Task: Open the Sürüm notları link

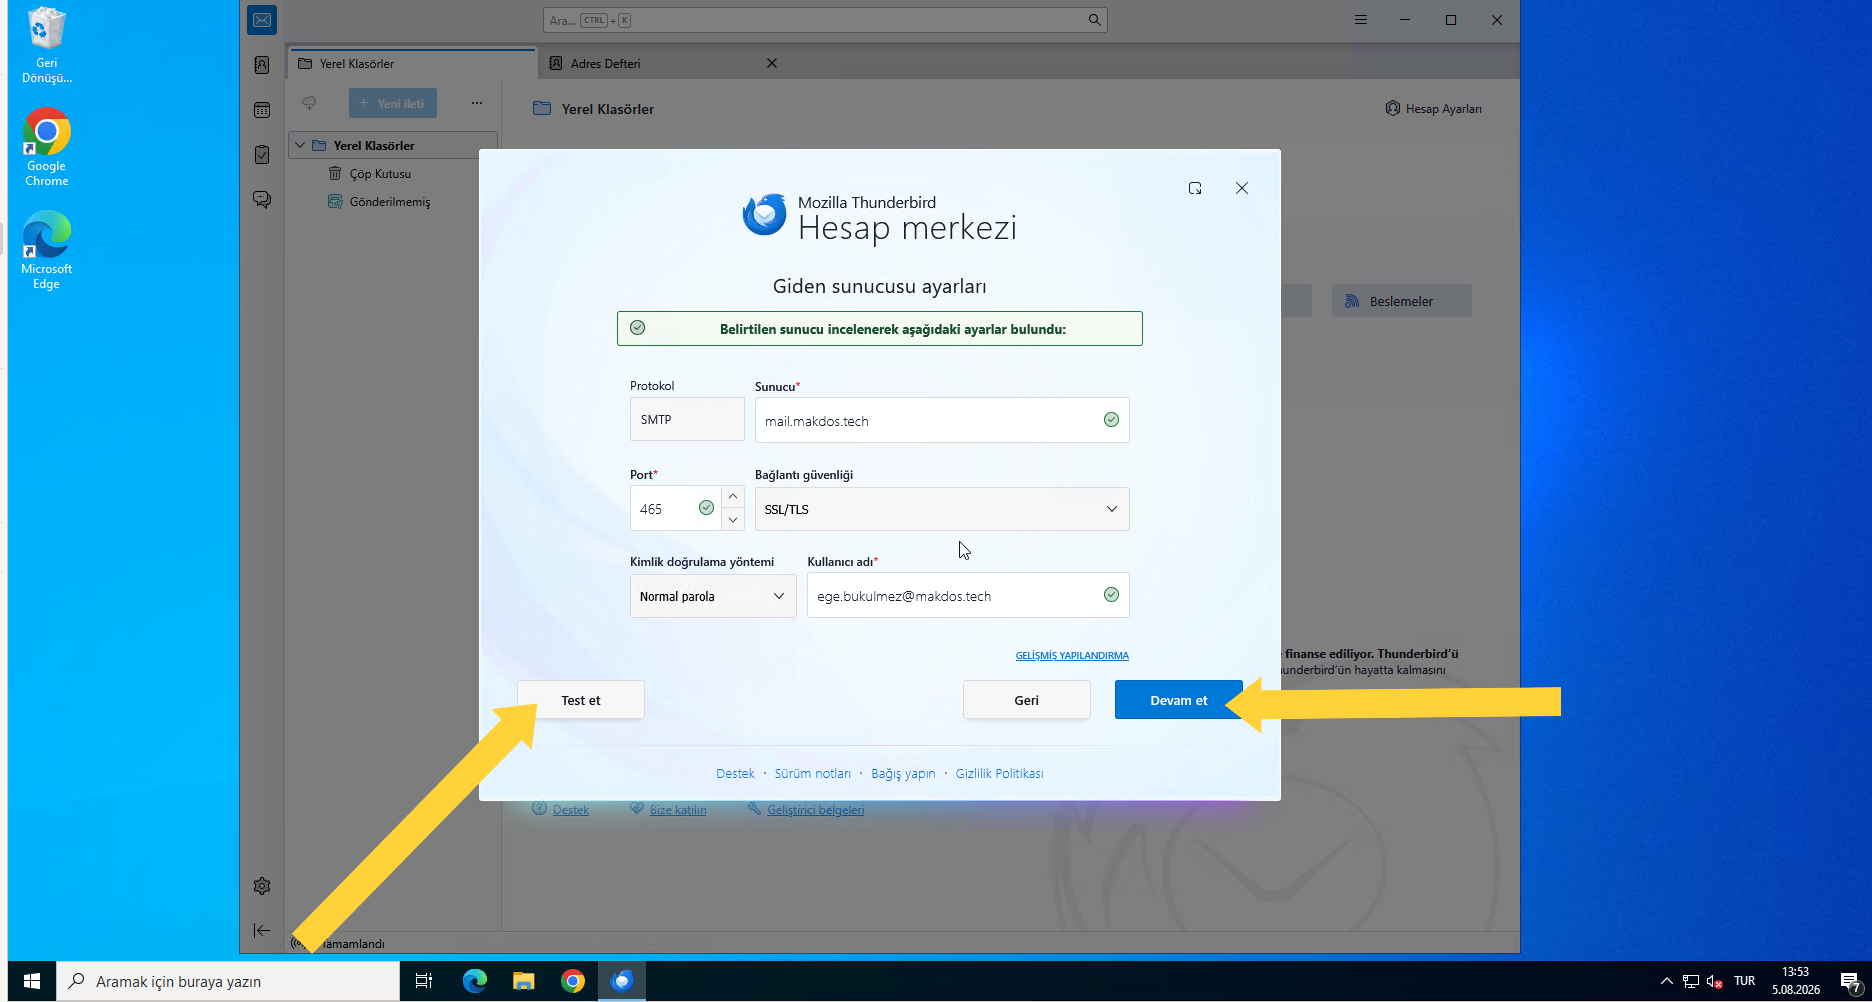Action: pyautogui.click(x=813, y=774)
